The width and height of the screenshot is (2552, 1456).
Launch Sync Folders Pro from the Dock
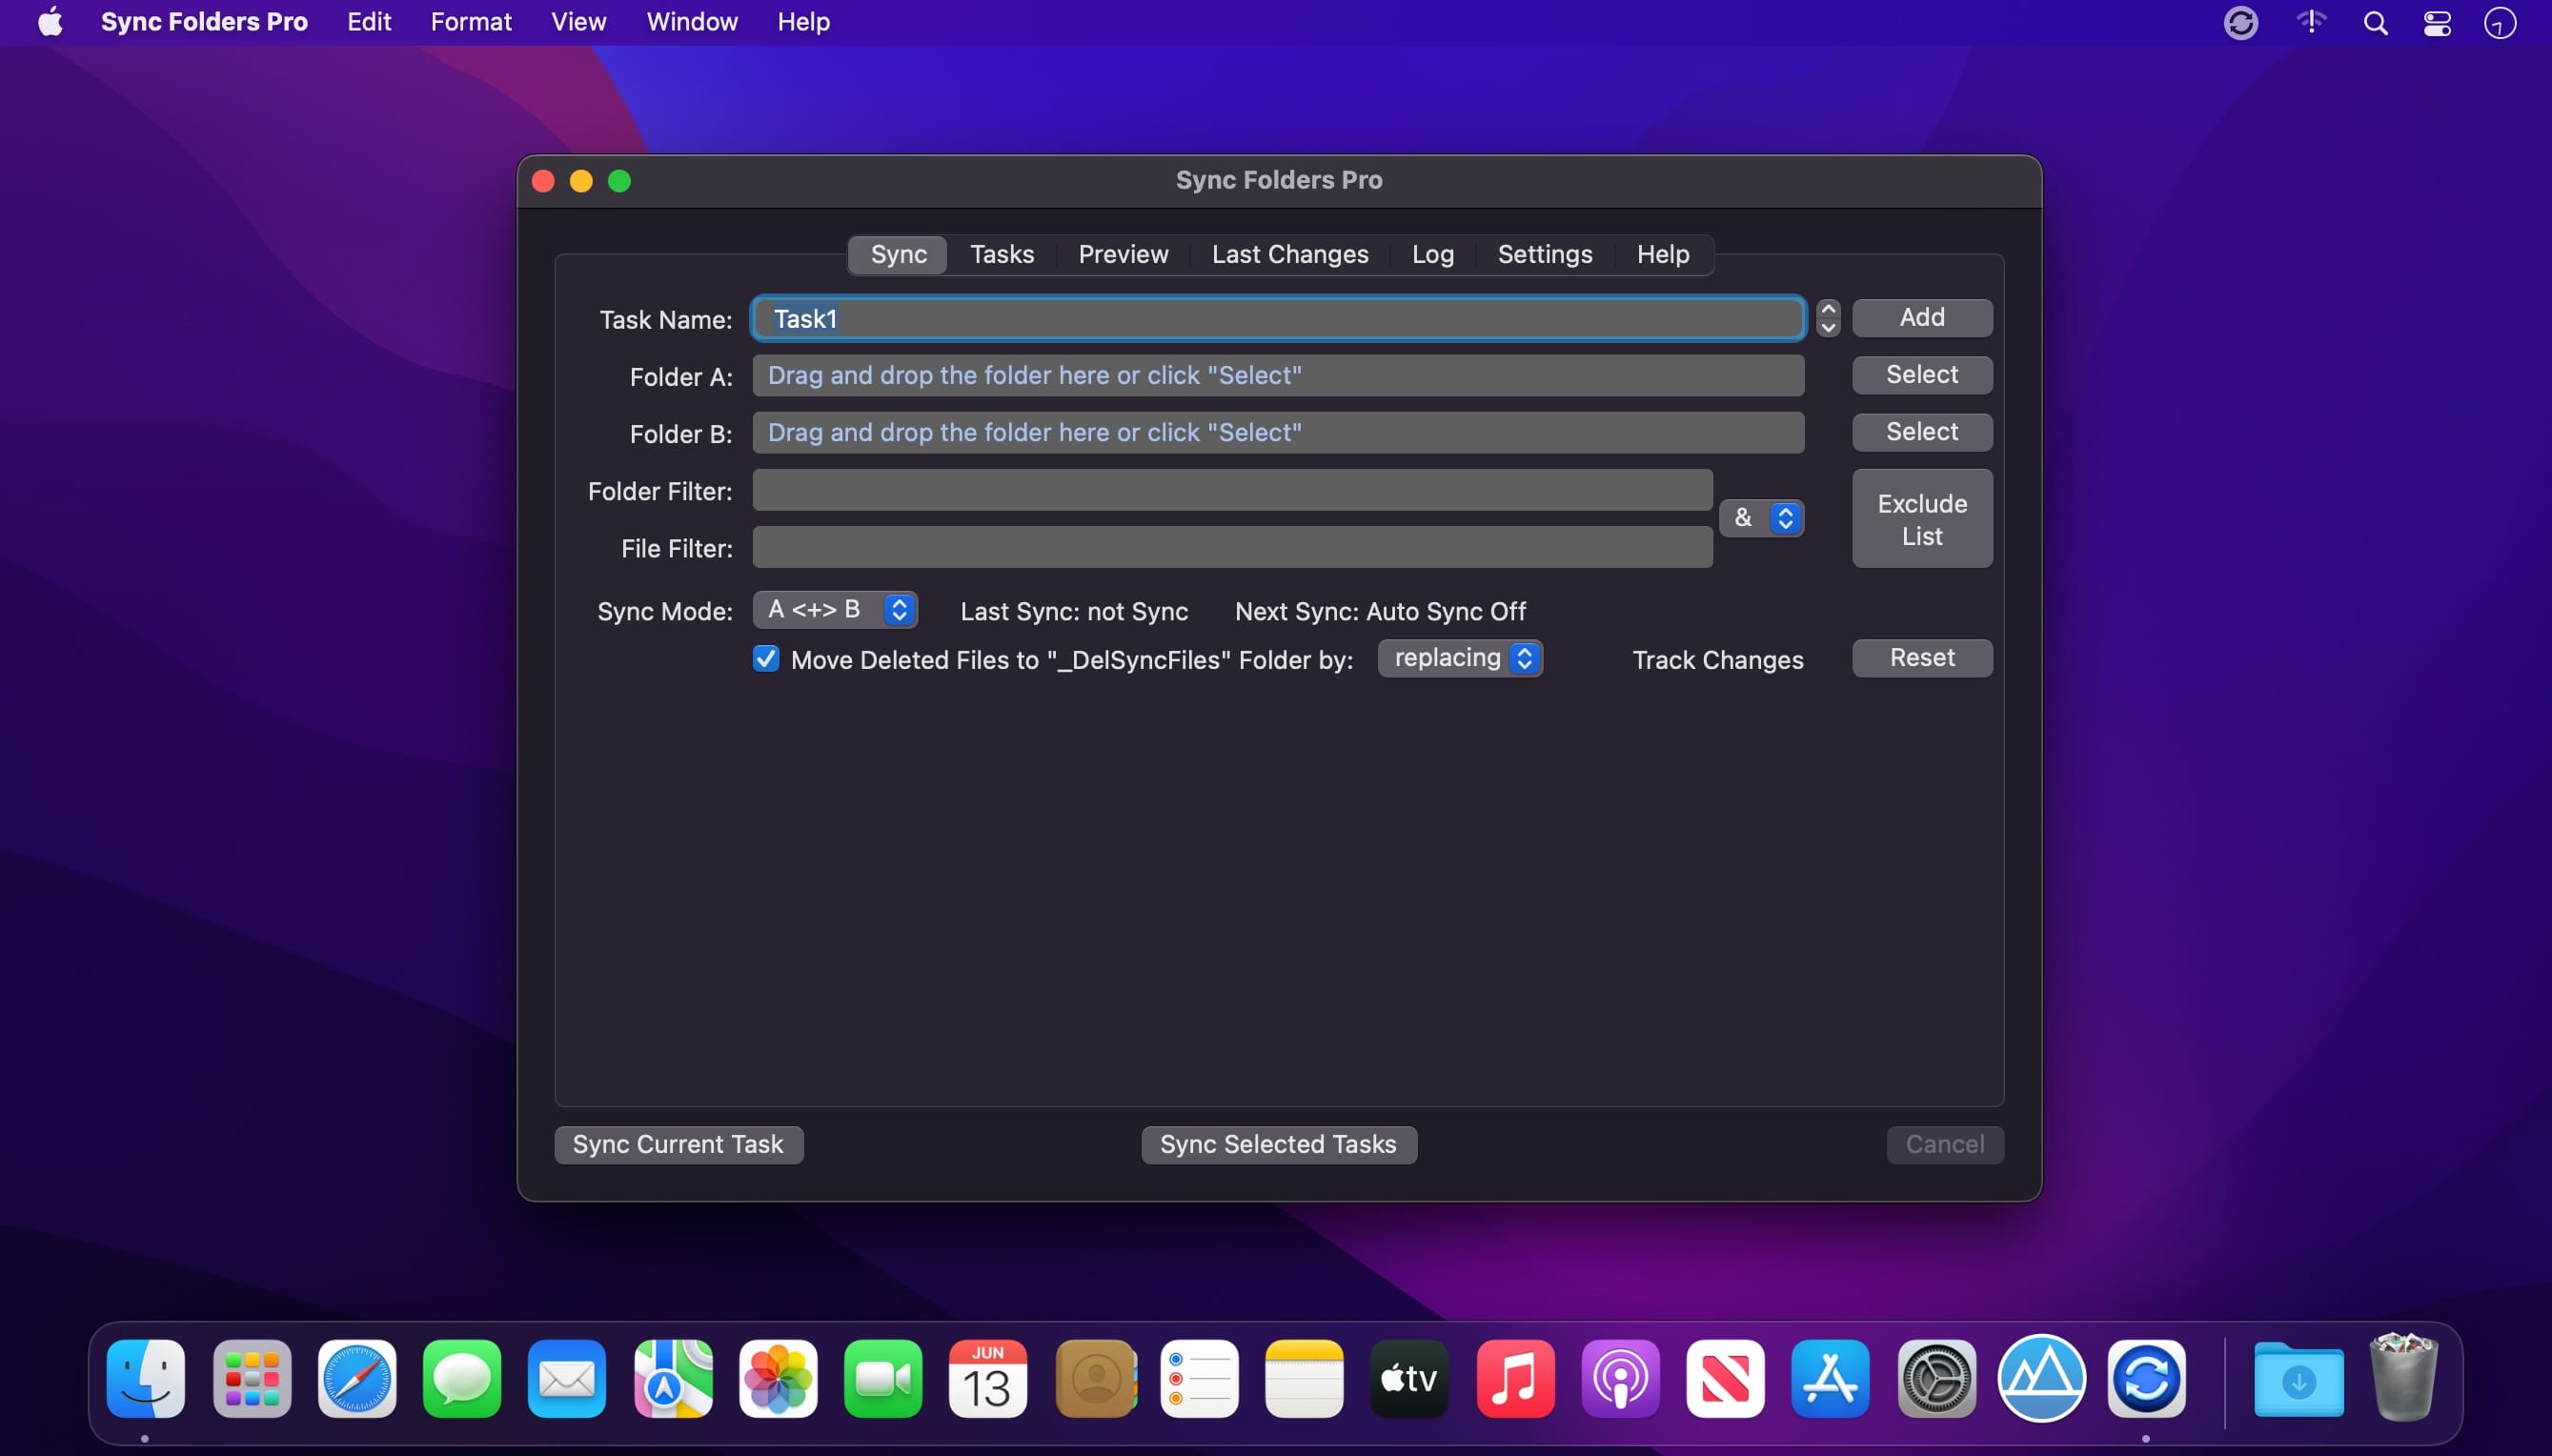(x=2146, y=1378)
